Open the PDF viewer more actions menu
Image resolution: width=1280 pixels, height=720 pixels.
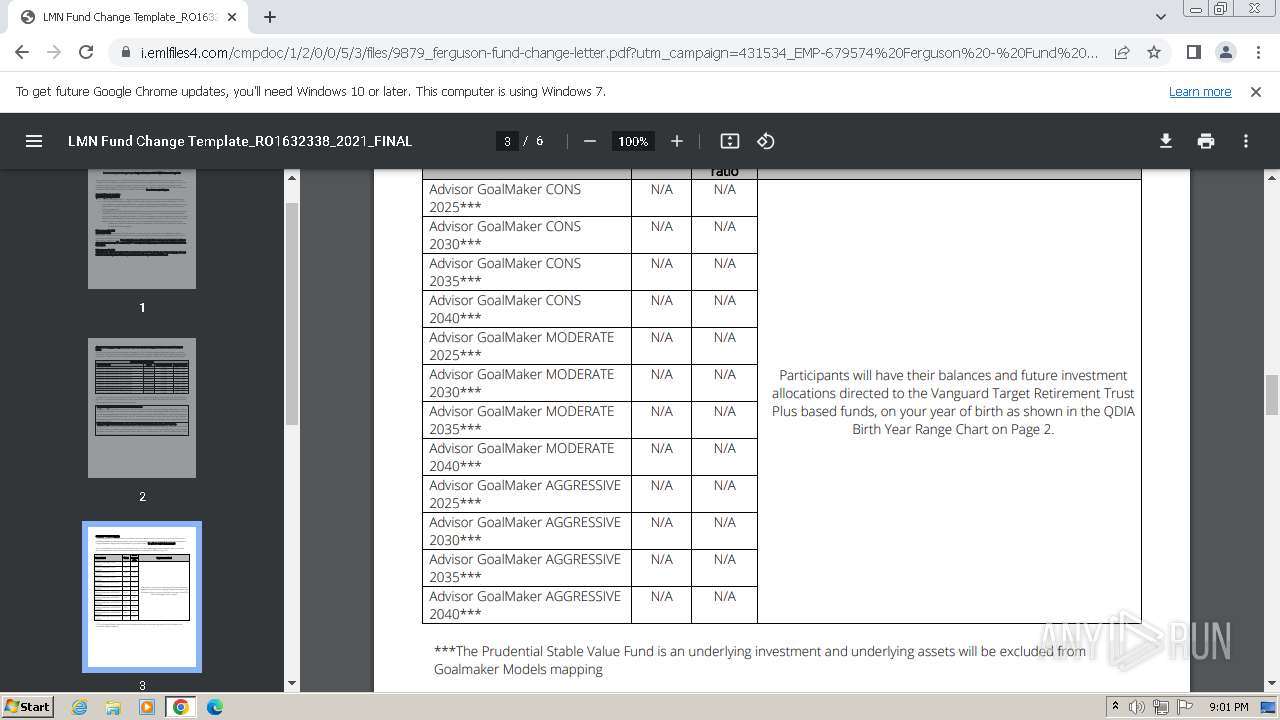tap(1246, 141)
